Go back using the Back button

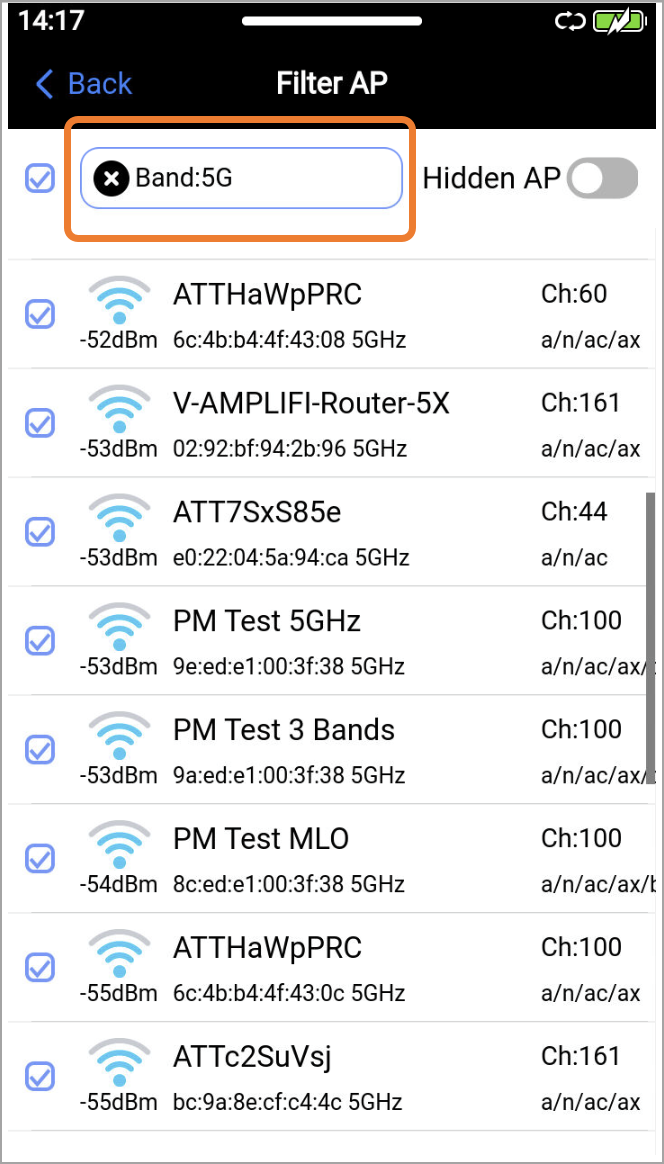[x=83, y=84]
